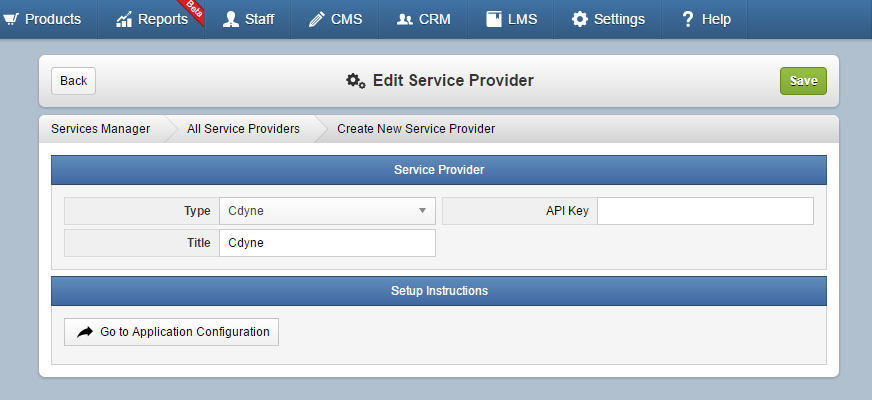Click the Type dropdown arrow
This screenshot has width=872, height=400.
click(x=422, y=211)
